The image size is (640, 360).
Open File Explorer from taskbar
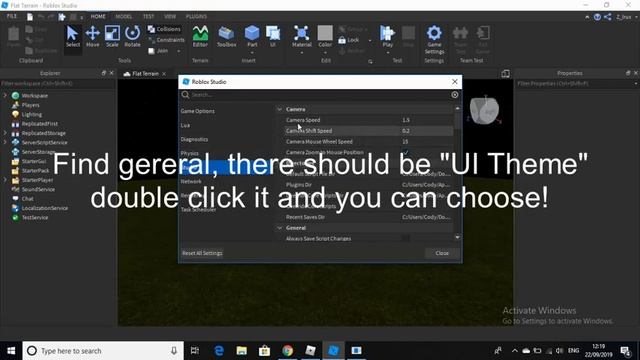point(242,351)
